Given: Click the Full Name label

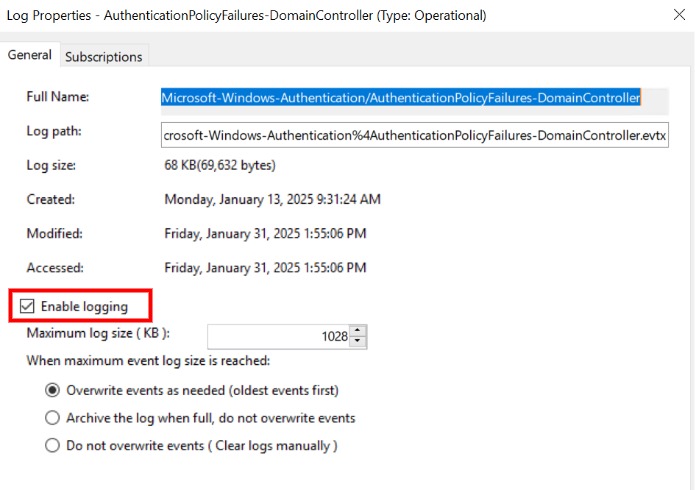Looking at the screenshot, I should [x=58, y=97].
